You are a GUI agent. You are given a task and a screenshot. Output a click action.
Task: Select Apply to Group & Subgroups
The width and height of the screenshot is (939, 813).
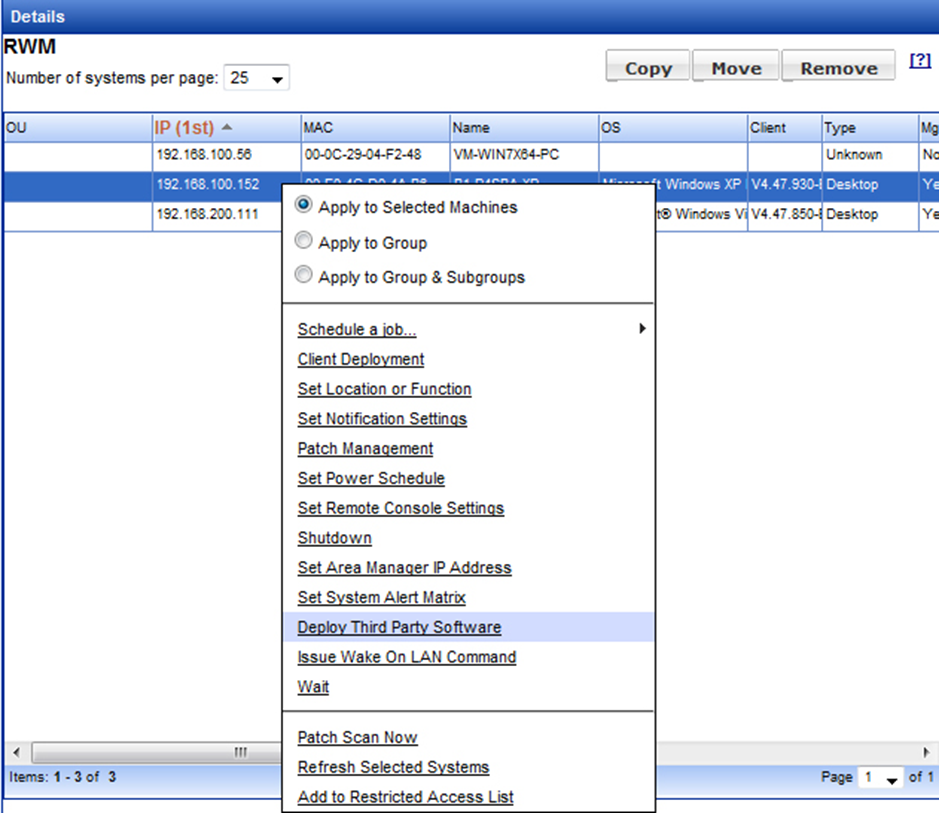(x=304, y=277)
